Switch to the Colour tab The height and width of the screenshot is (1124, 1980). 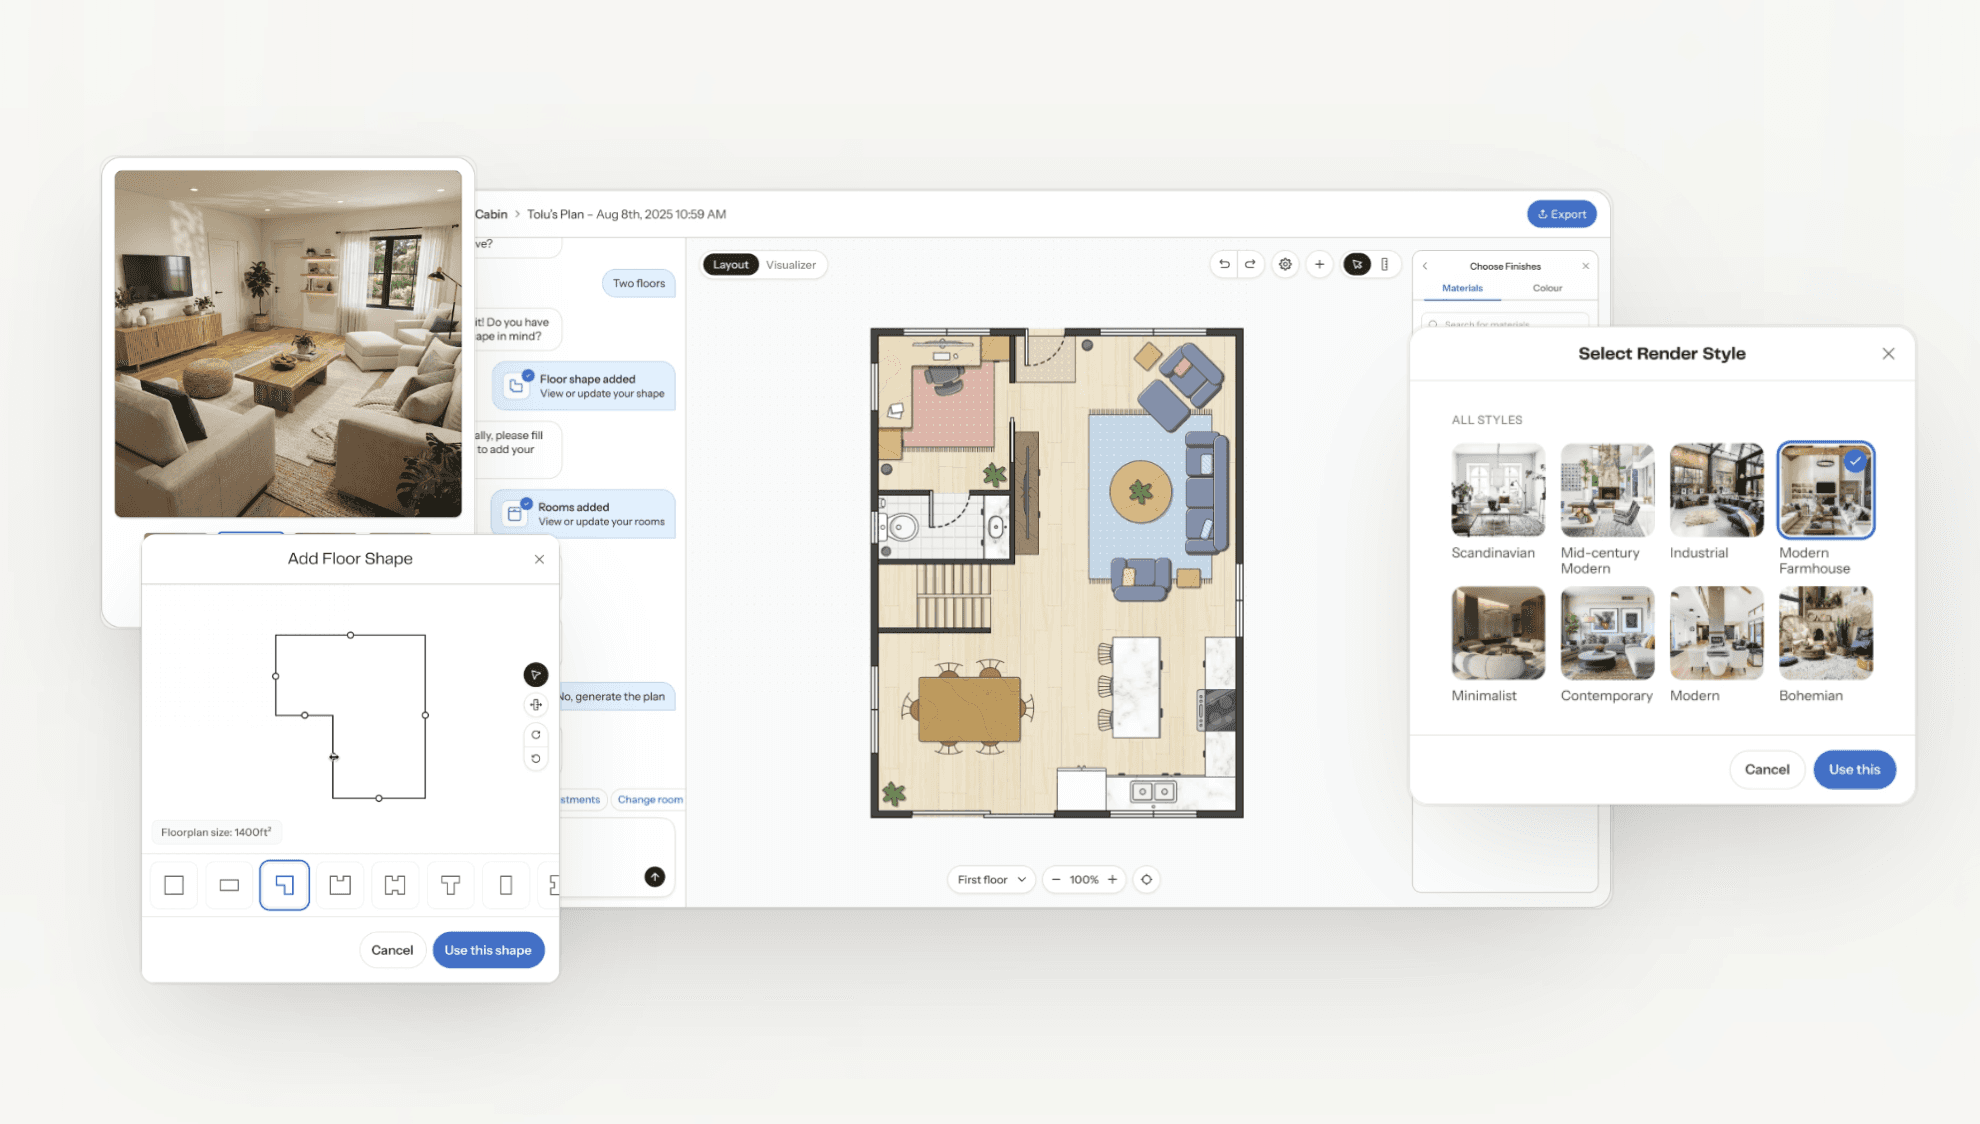point(1546,288)
